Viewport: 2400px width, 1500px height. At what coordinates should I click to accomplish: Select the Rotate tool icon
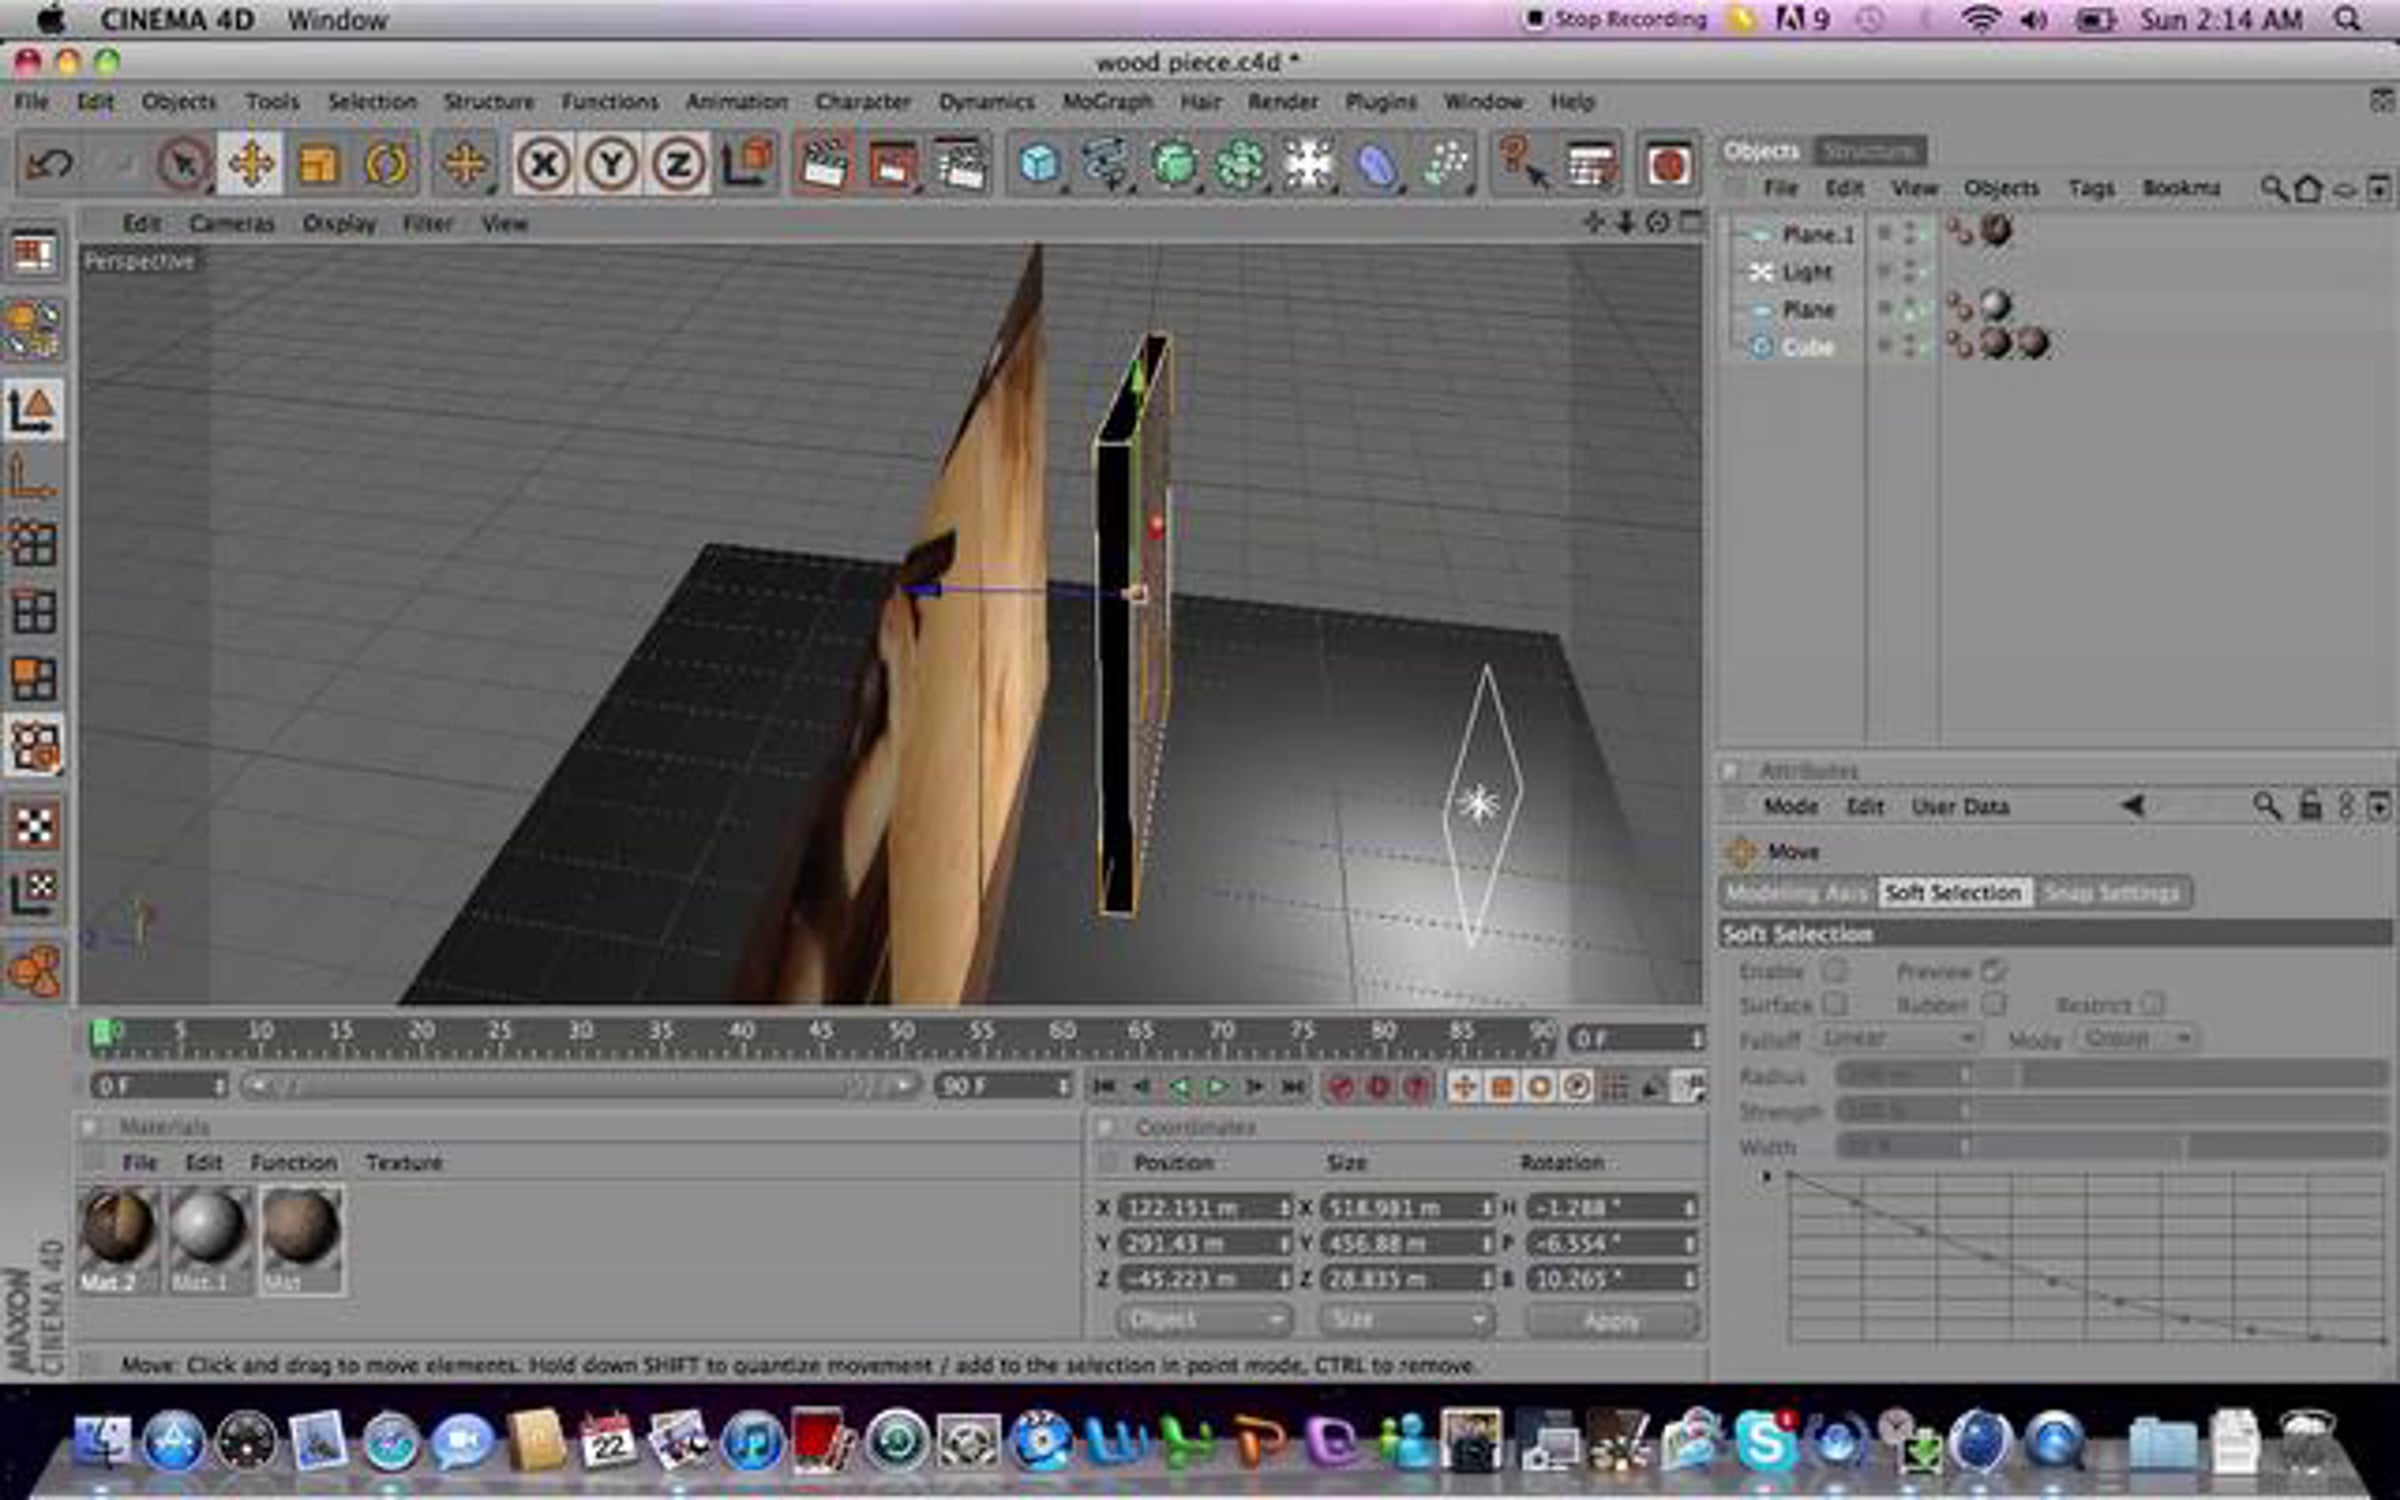386,163
